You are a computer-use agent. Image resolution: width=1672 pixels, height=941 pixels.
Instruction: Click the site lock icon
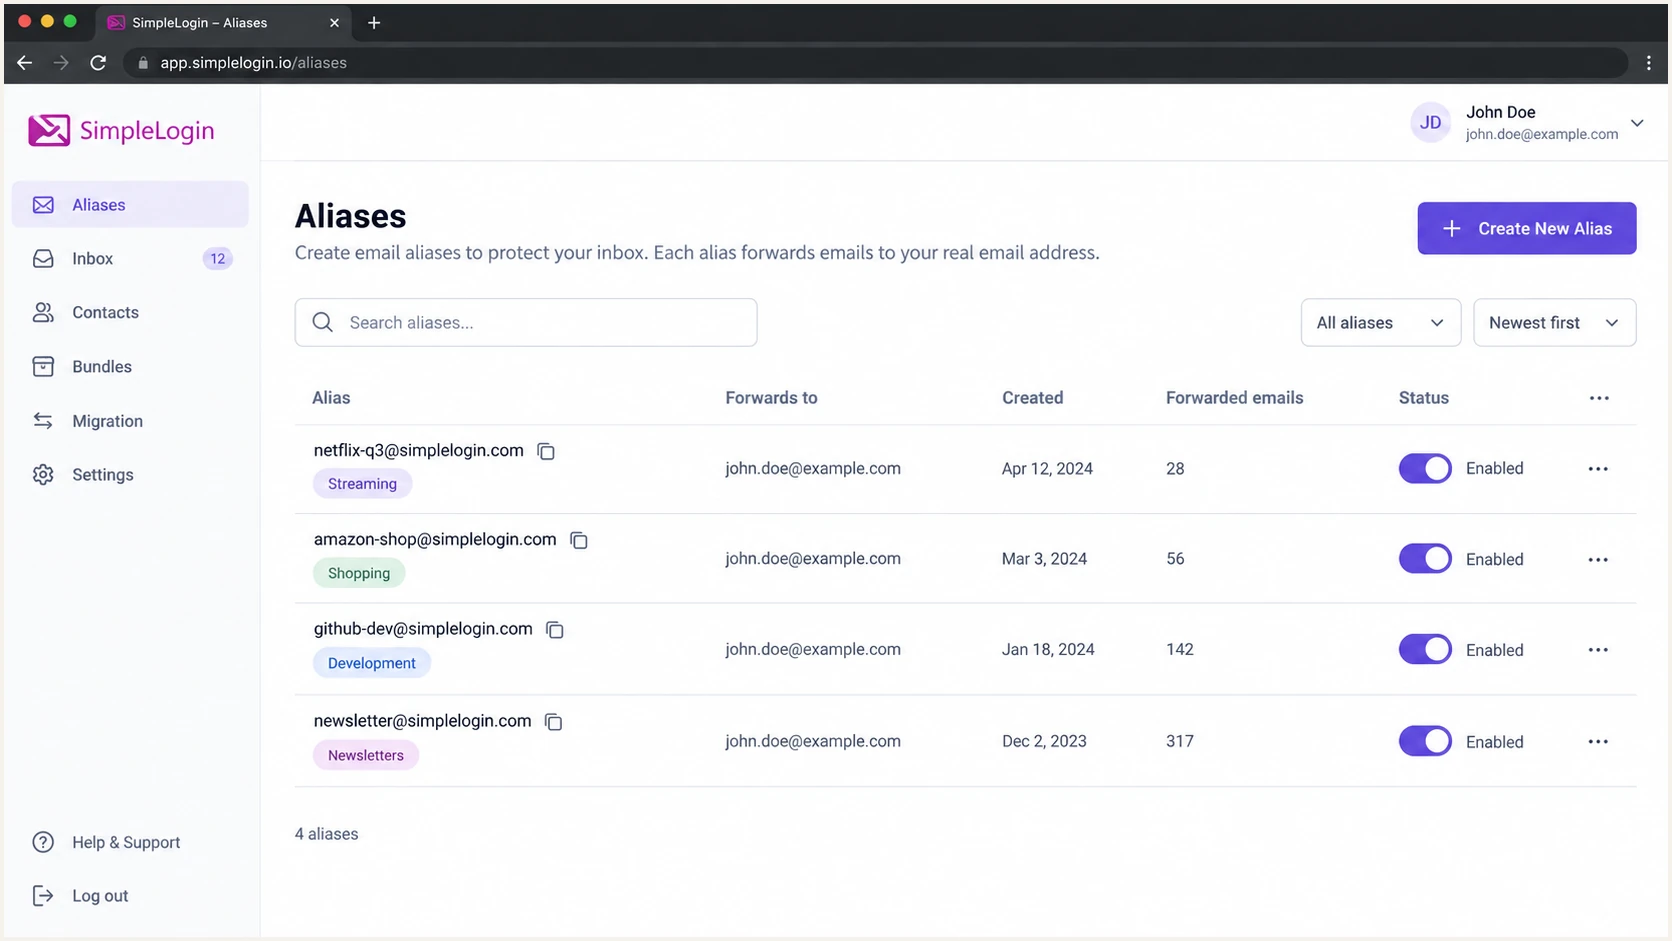143,62
